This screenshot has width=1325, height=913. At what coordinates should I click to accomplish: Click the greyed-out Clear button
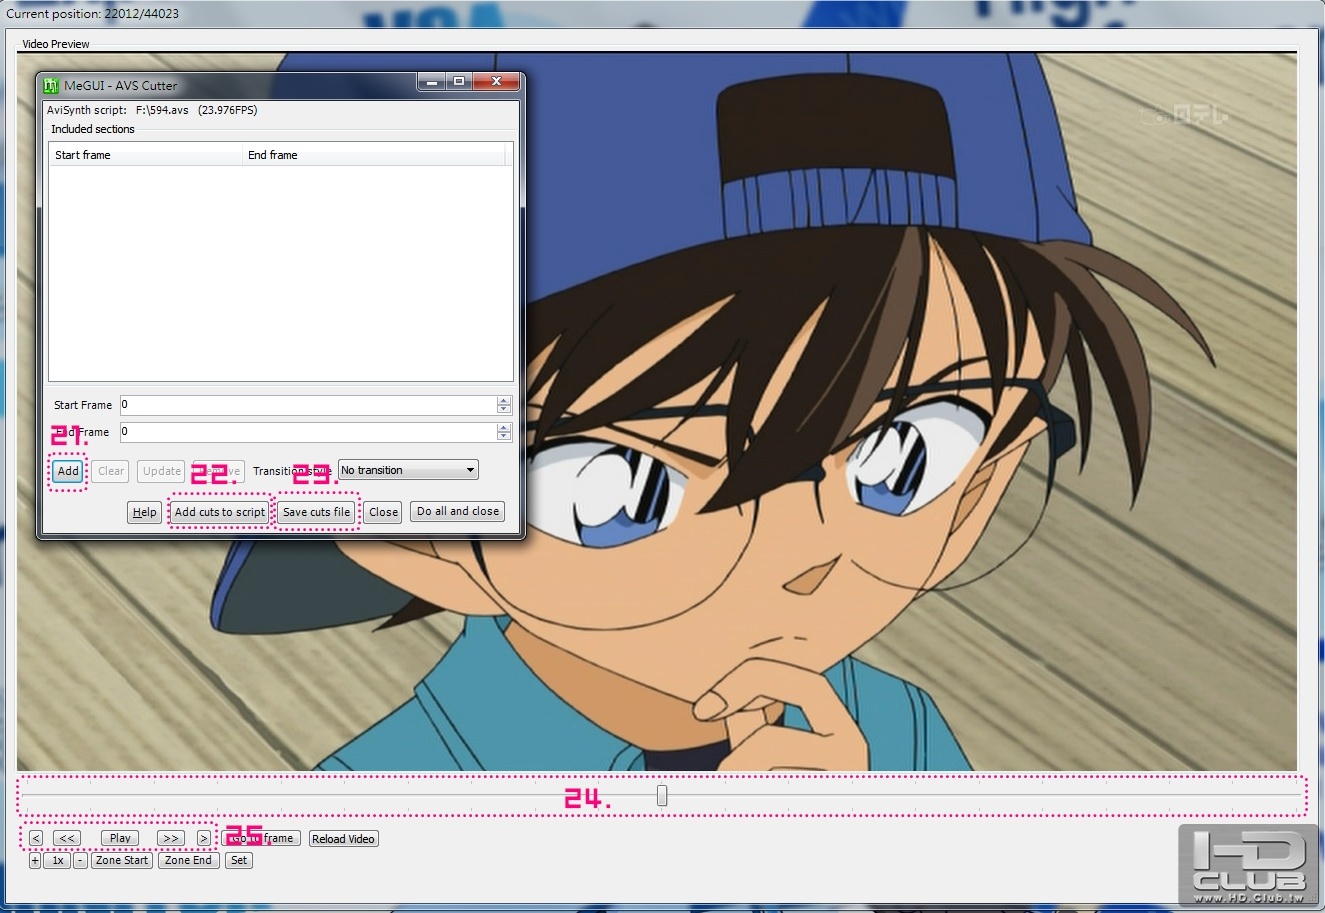tap(111, 471)
